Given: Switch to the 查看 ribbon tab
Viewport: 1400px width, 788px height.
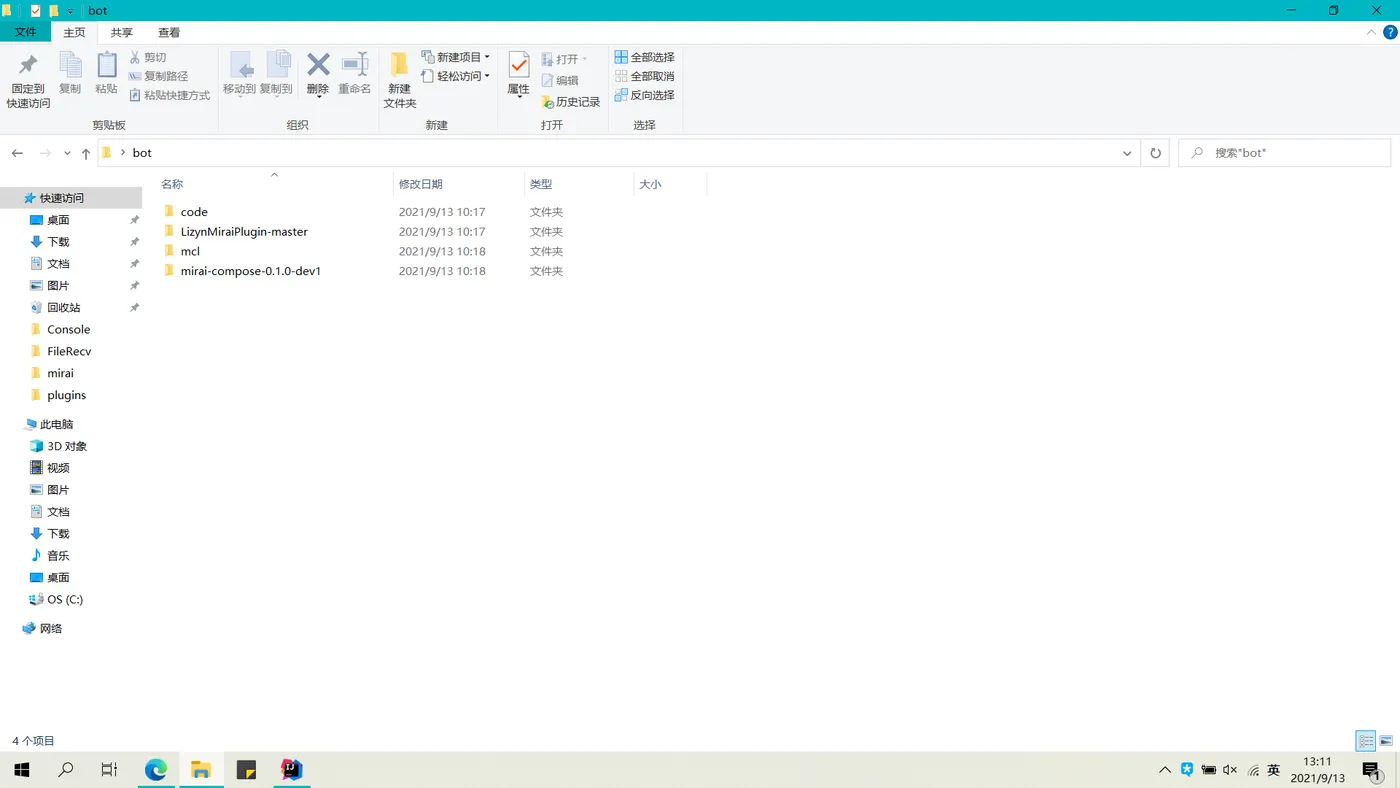Looking at the screenshot, I should pyautogui.click(x=169, y=33).
